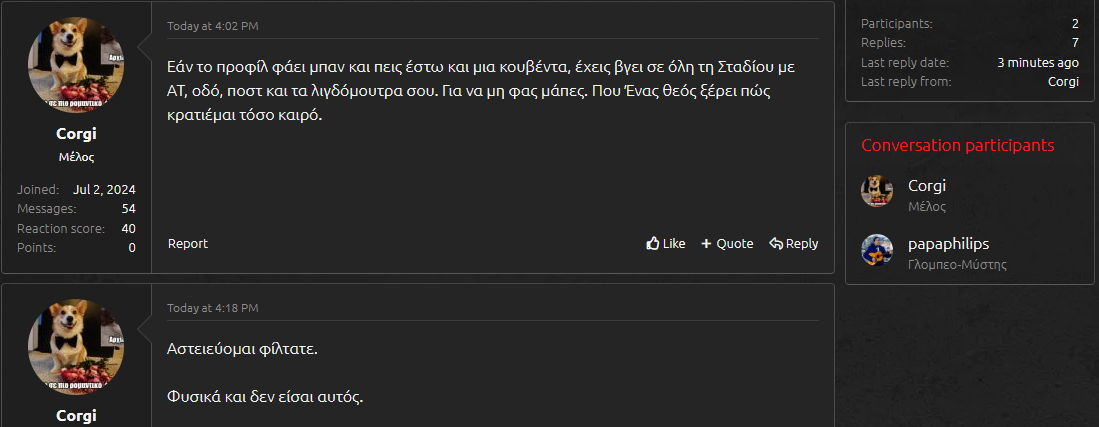Click Corgi's username under the first post avatar

tap(76, 134)
